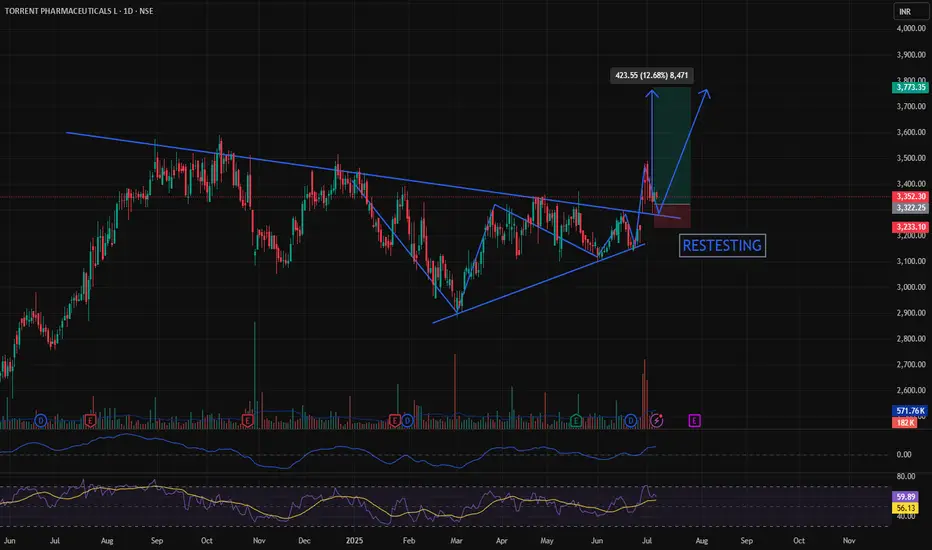Select the red stop-loss zone of the long position

672,216
